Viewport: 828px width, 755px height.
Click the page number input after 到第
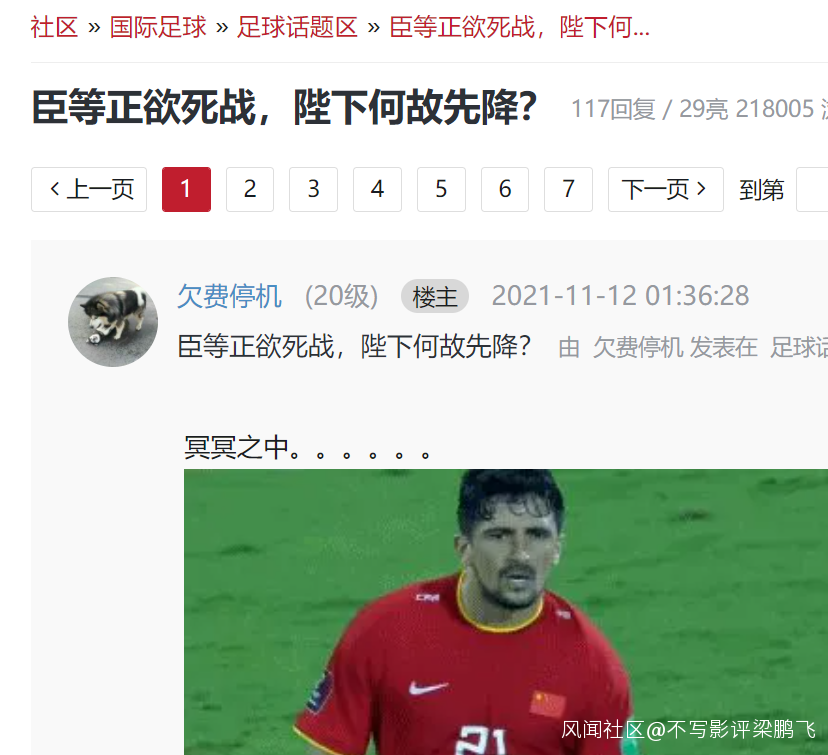coord(812,190)
